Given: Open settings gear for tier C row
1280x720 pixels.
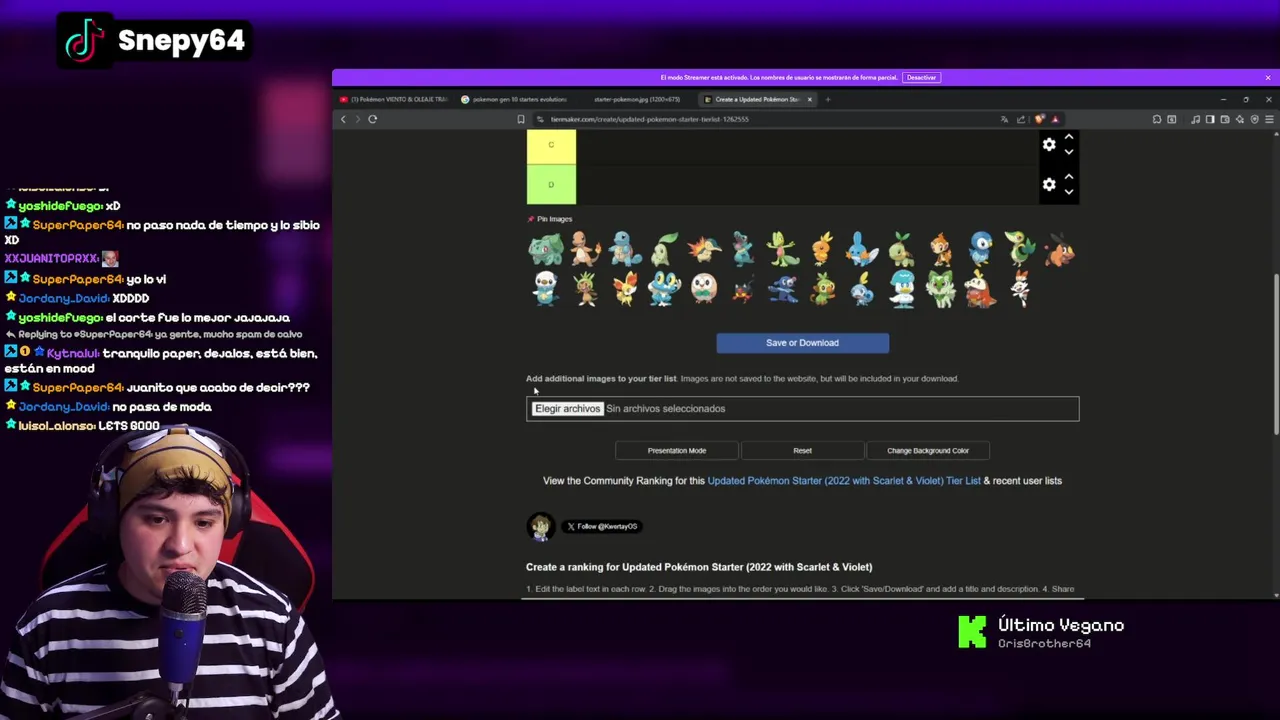Looking at the screenshot, I should (1049, 145).
